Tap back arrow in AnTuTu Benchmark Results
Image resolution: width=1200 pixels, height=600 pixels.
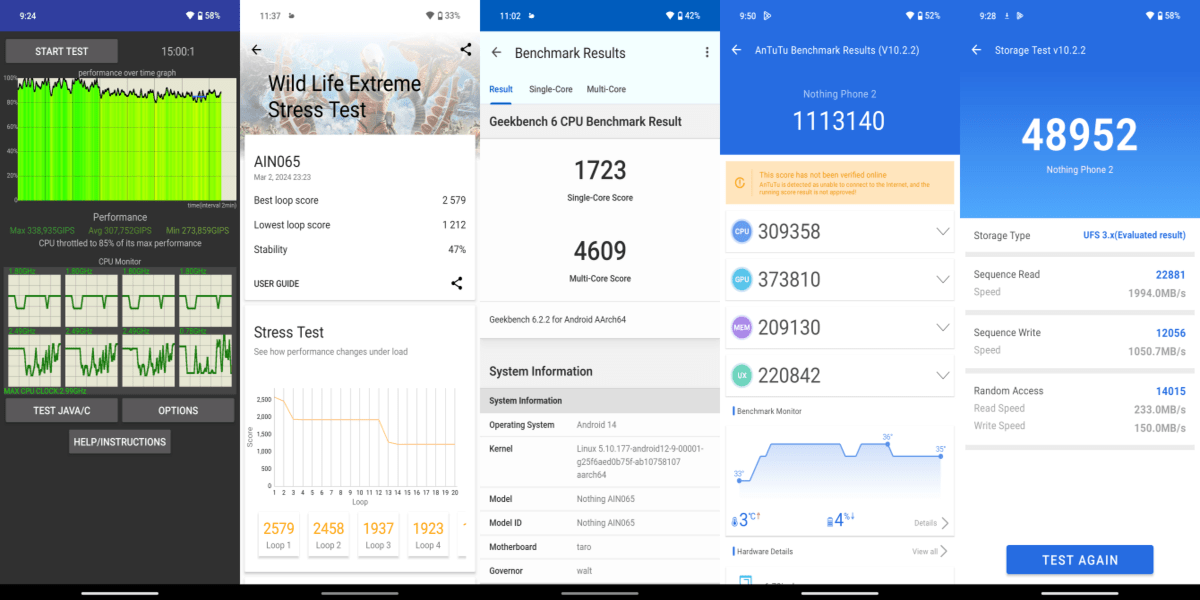click(x=737, y=50)
